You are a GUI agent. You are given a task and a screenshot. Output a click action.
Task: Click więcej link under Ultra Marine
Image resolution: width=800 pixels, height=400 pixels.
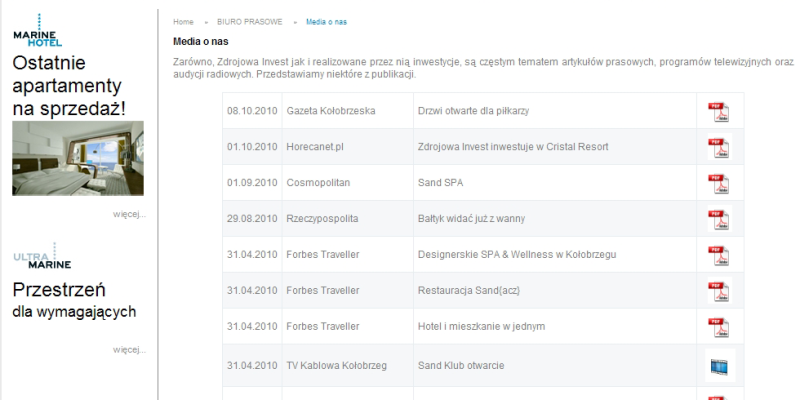tap(130, 349)
